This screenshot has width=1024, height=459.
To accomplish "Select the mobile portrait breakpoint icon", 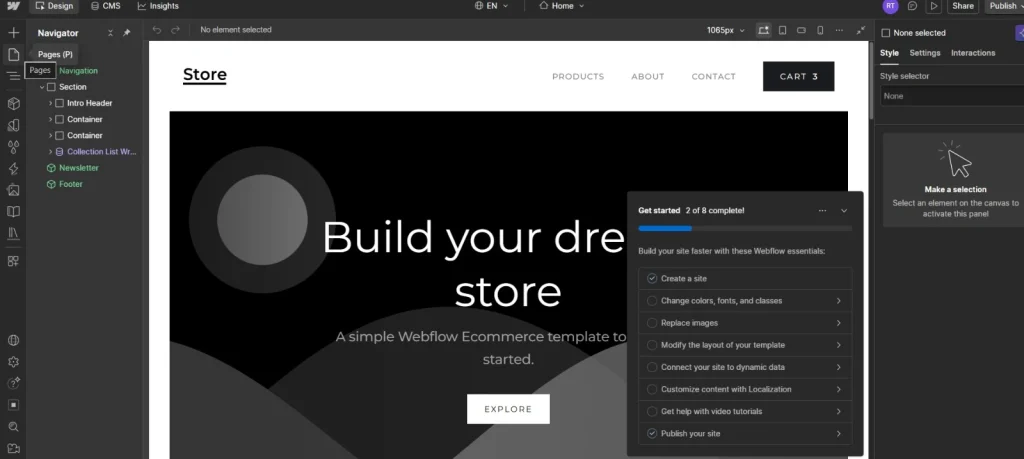I will coord(820,30).
